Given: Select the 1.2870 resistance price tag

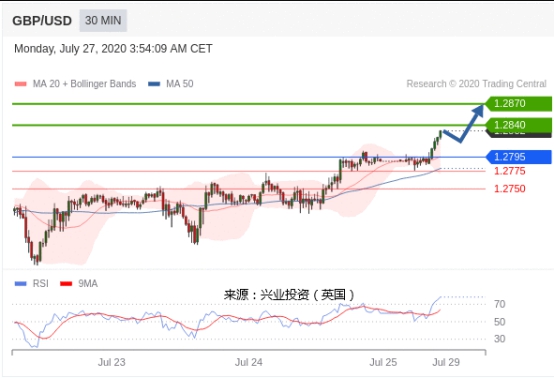Looking at the screenshot, I should click(518, 104).
